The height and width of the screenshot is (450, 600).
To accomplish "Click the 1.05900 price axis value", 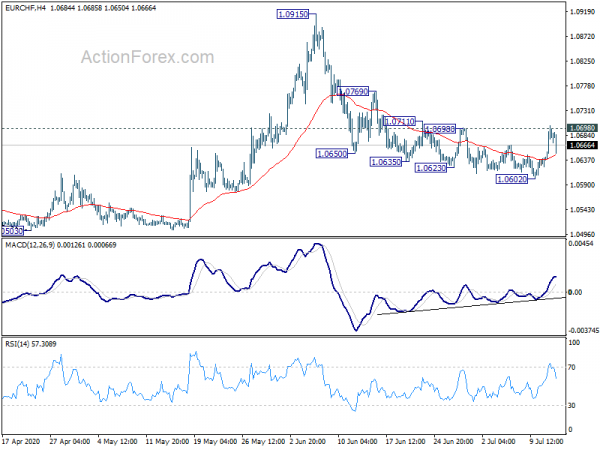I will coord(582,185).
